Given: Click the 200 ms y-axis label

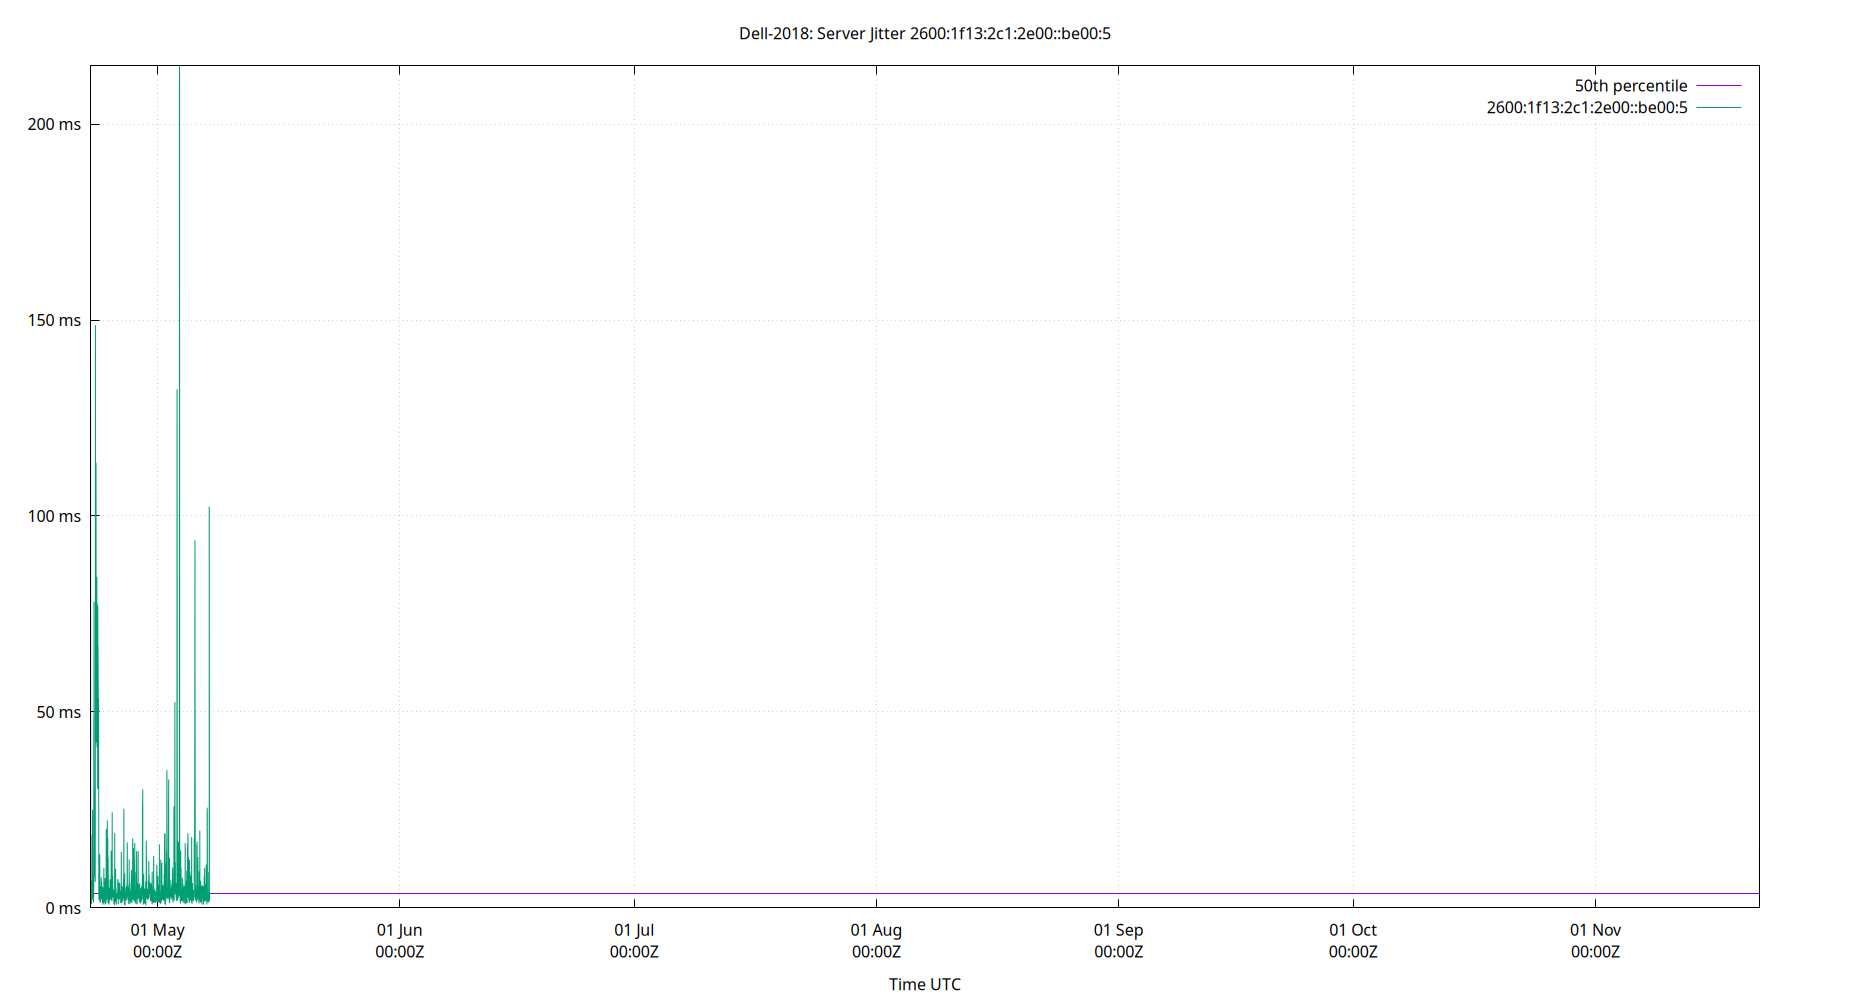Looking at the screenshot, I should pos(55,123).
